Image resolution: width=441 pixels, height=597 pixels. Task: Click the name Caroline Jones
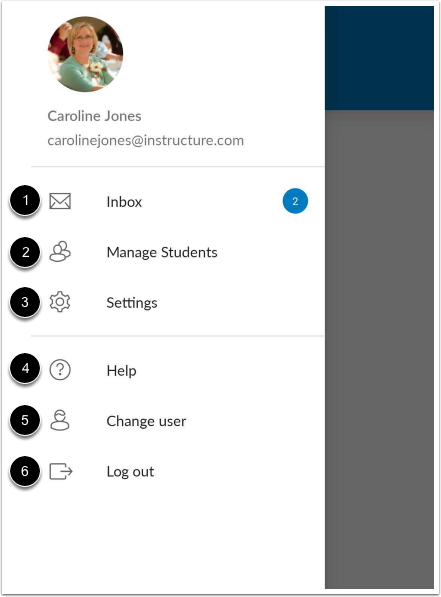tap(94, 116)
